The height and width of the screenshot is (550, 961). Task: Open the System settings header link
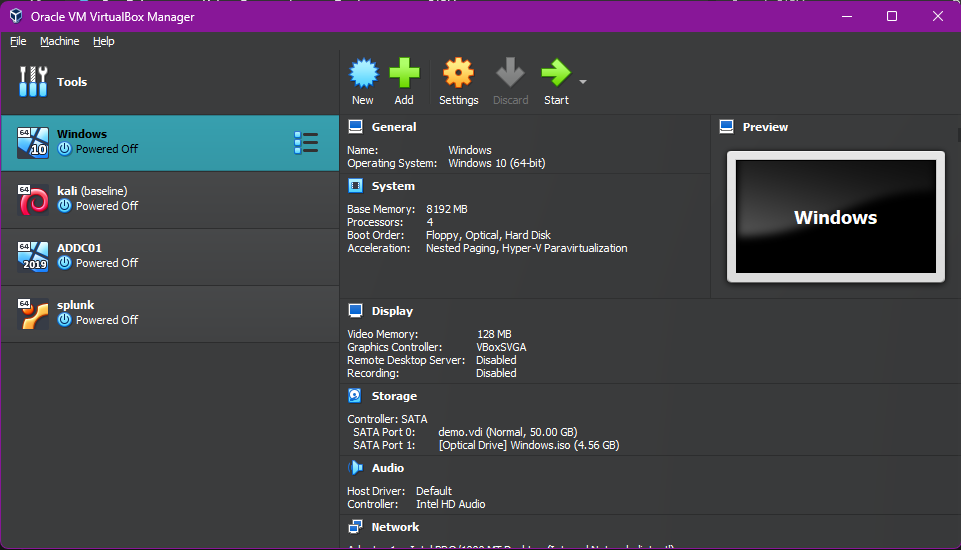coord(393,186)
